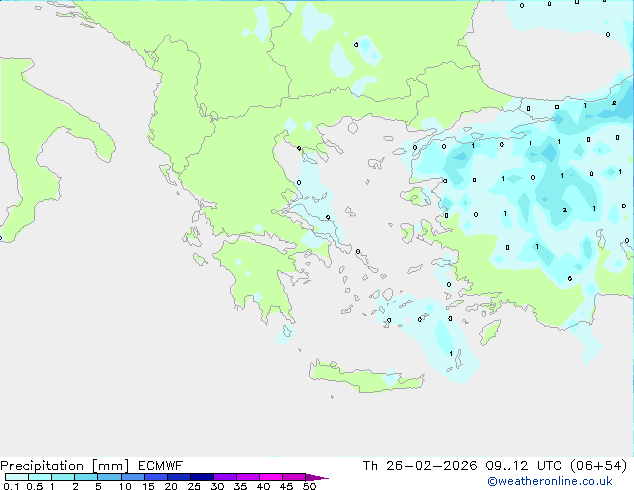Click the 'Th 26-02-2026' date text
Image resolution: width=634 pixels, height=490 pixels.
pyautogui.click(x=420, y=466)
